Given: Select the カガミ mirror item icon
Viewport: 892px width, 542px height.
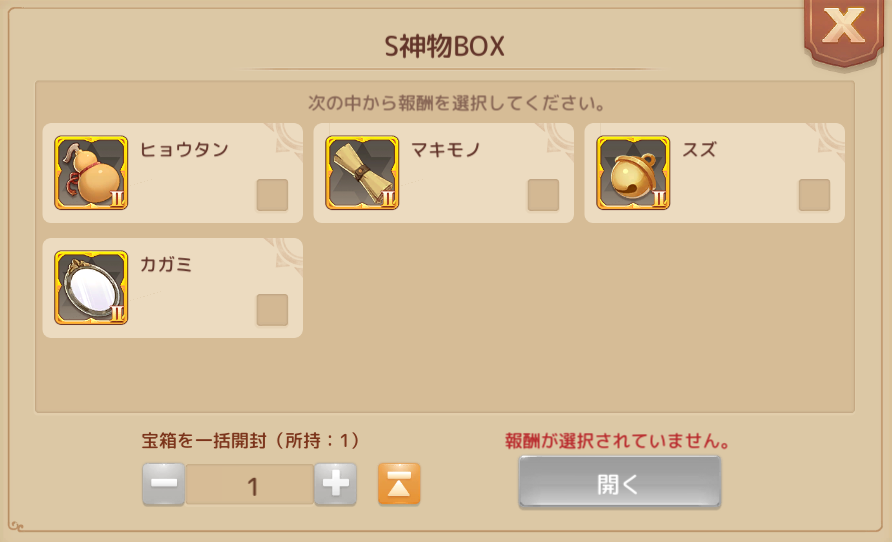Looking at the screenshot, I should tap(91, 288).
